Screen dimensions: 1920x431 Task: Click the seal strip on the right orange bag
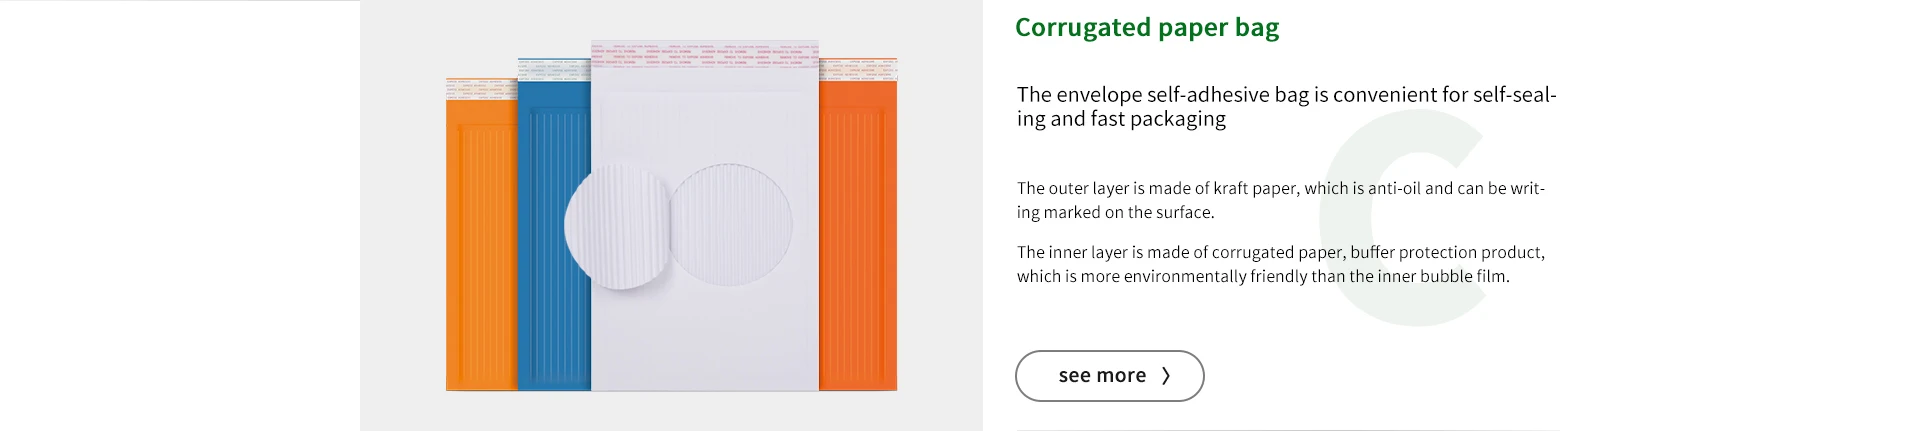[x=857, y=70]
